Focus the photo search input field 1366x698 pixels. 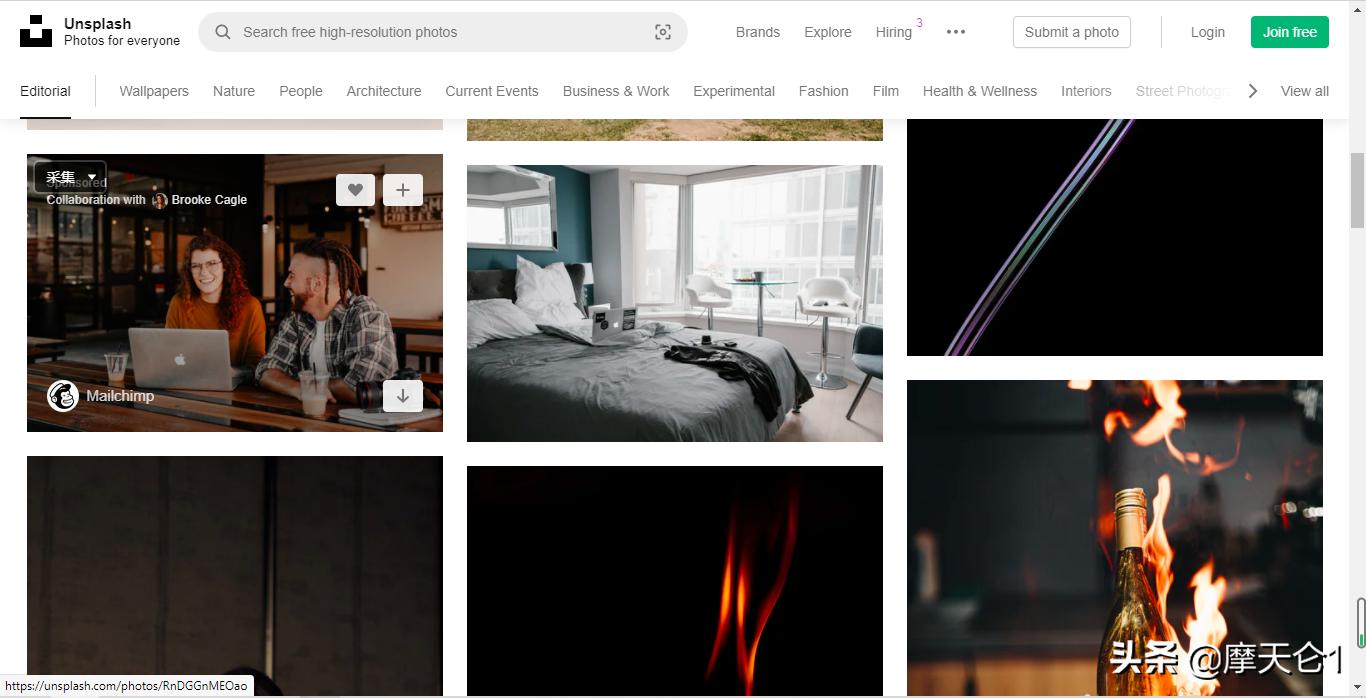(443, 32)
